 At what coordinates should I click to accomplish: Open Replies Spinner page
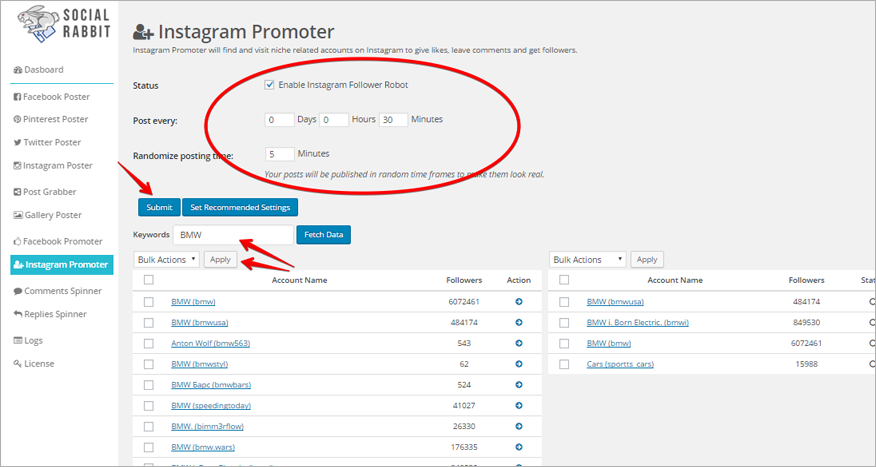click(50, 314)
